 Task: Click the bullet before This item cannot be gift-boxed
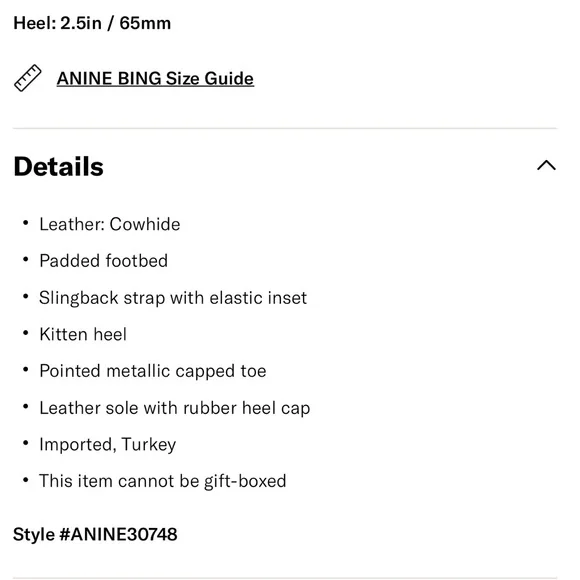point(26,480)
